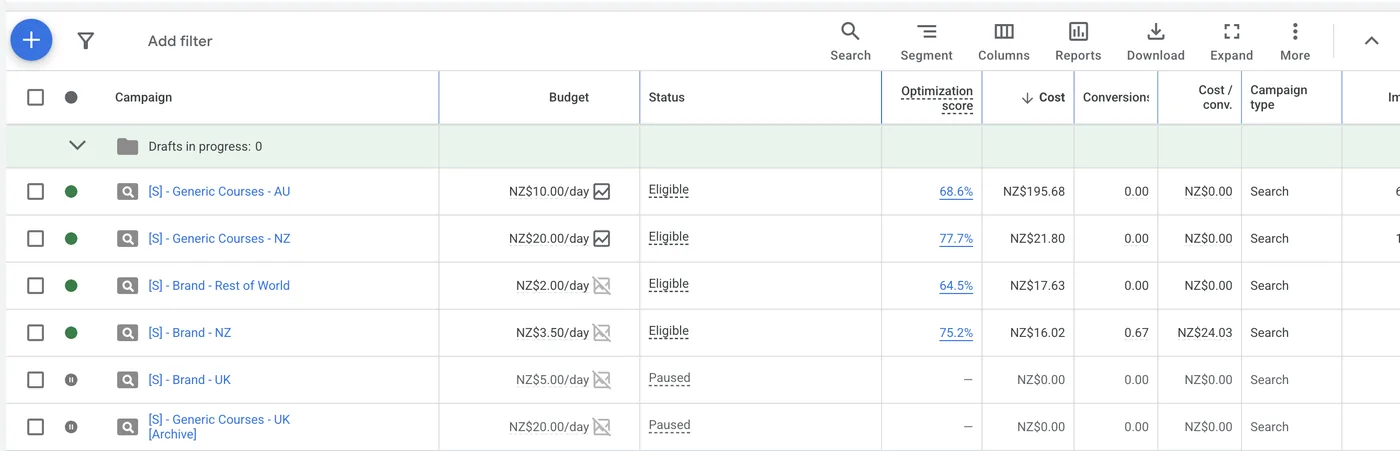Click search campaign icon for Generic Courses - AU
The image size is (1400, 451).
coord(127,192)
